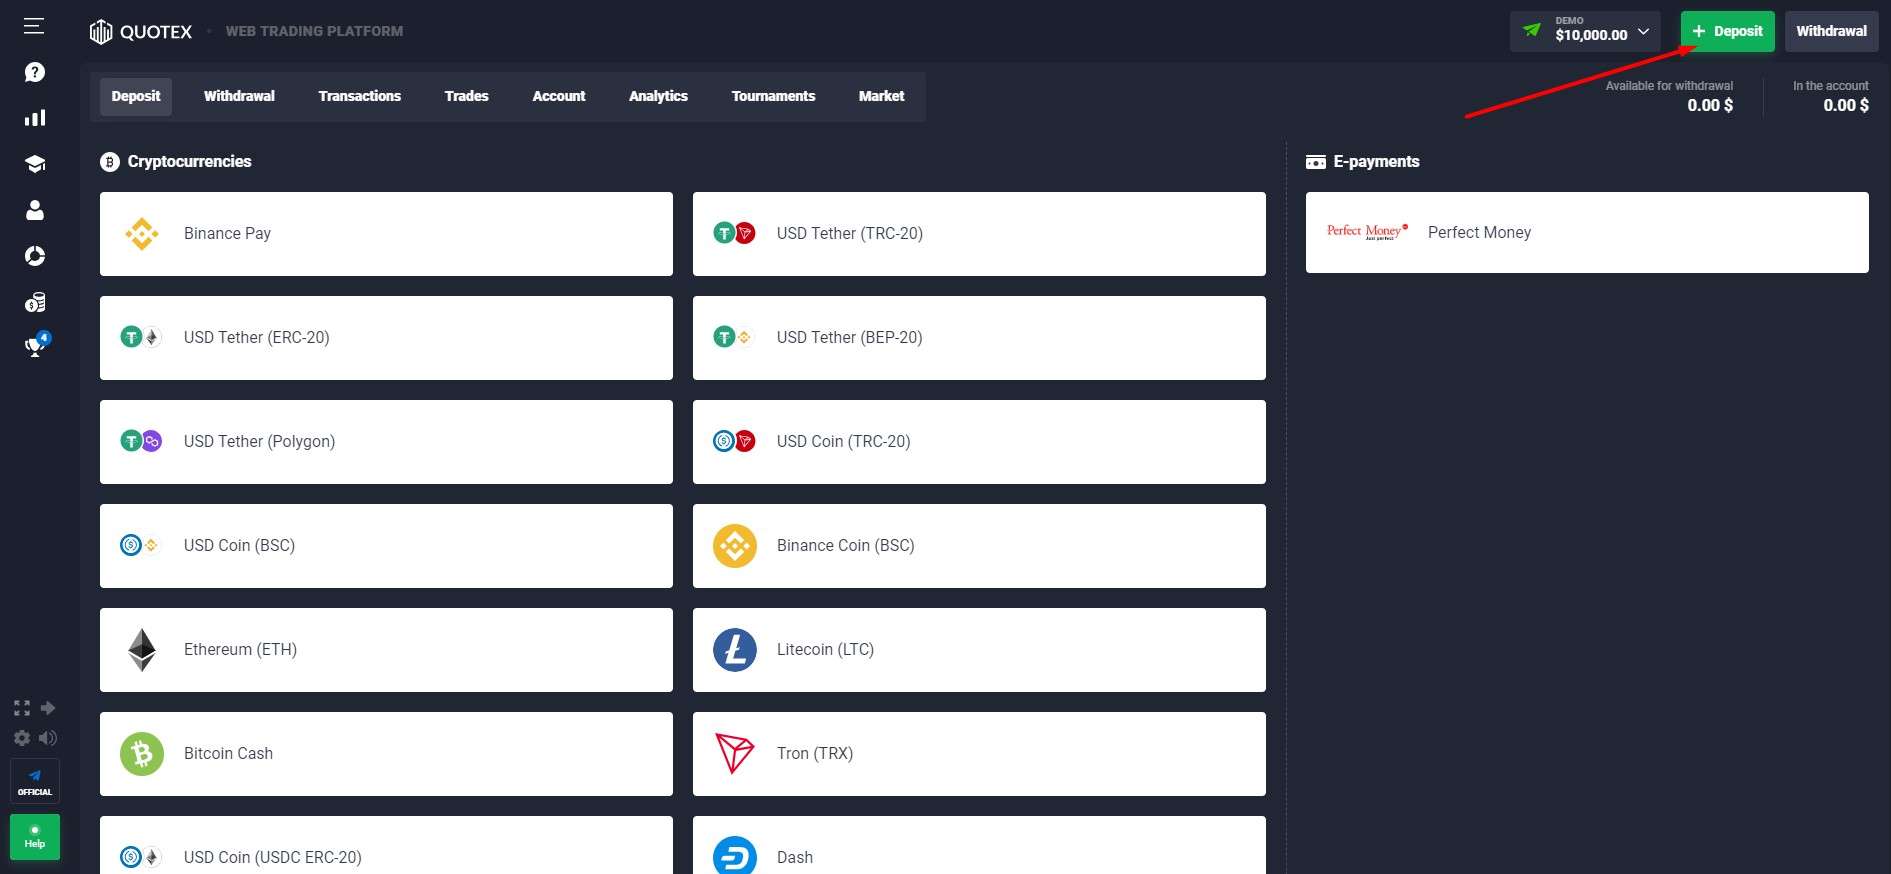Open the user profile icon in sidebar

click(x=35, y=210)
